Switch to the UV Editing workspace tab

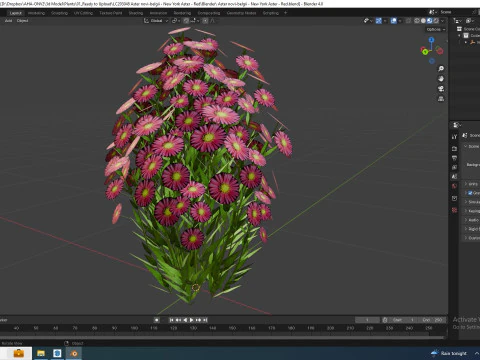[x=83, y=13]
